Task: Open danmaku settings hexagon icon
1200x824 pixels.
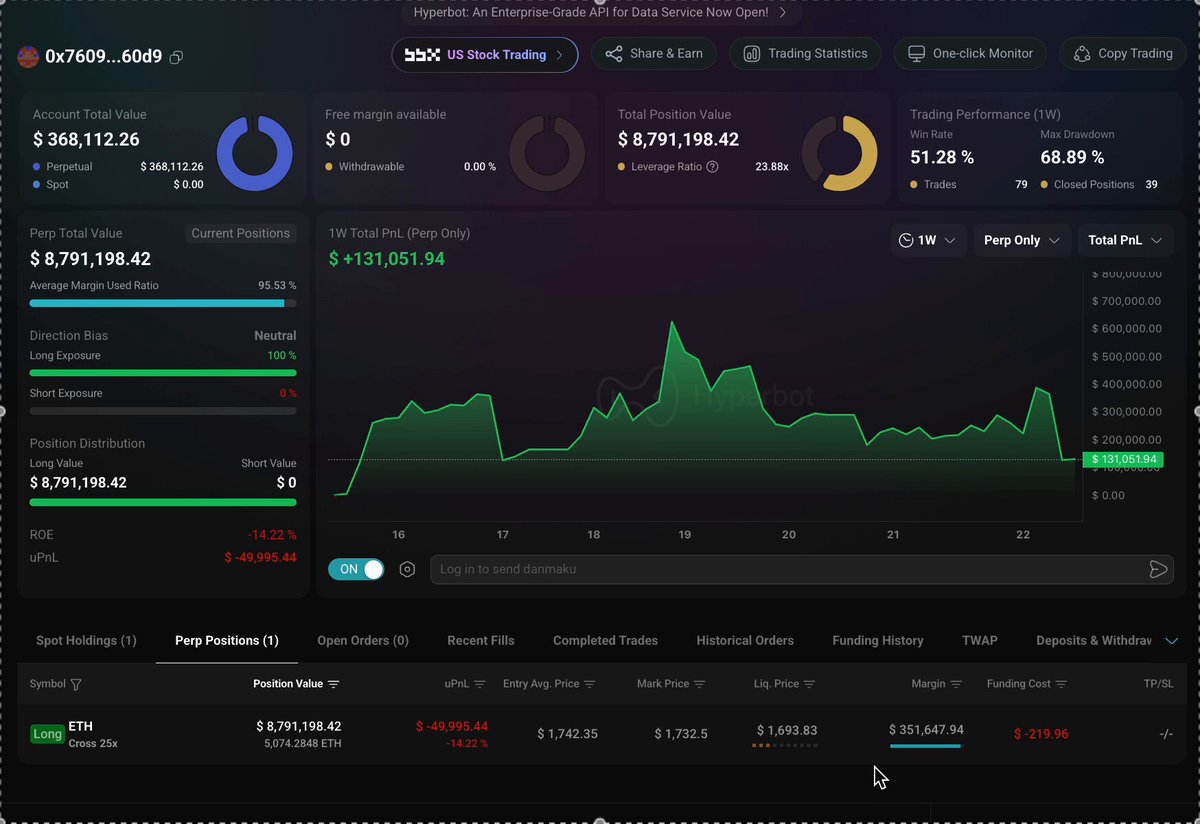Action: (x=407, y=569)
